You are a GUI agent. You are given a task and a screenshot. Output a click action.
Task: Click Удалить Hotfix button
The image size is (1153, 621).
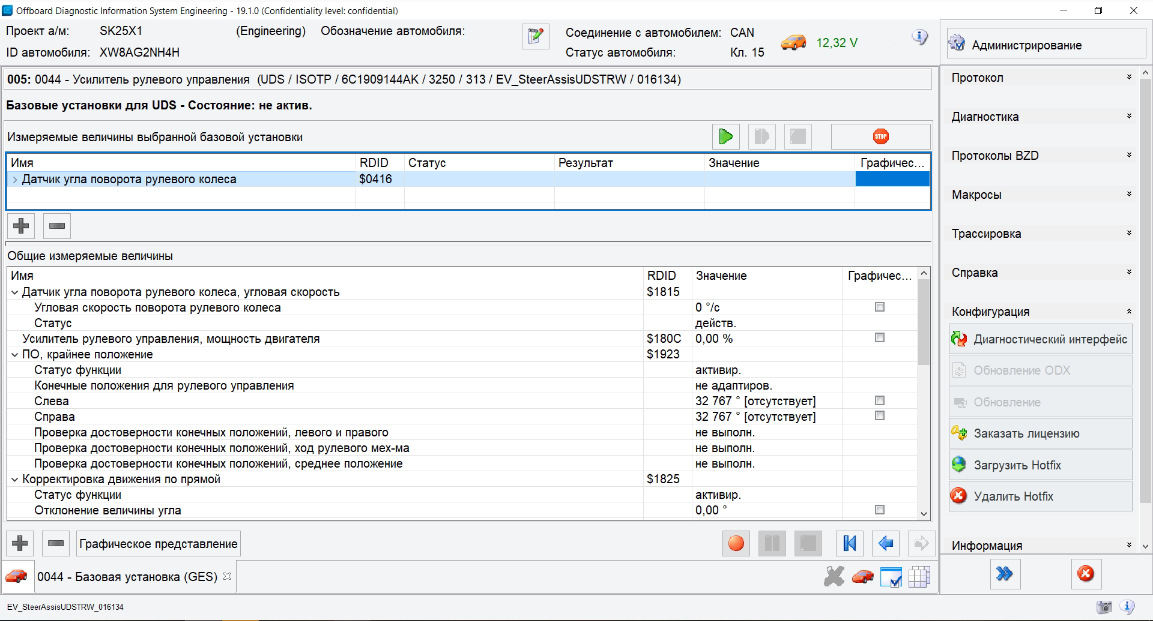coord(1040,497)
